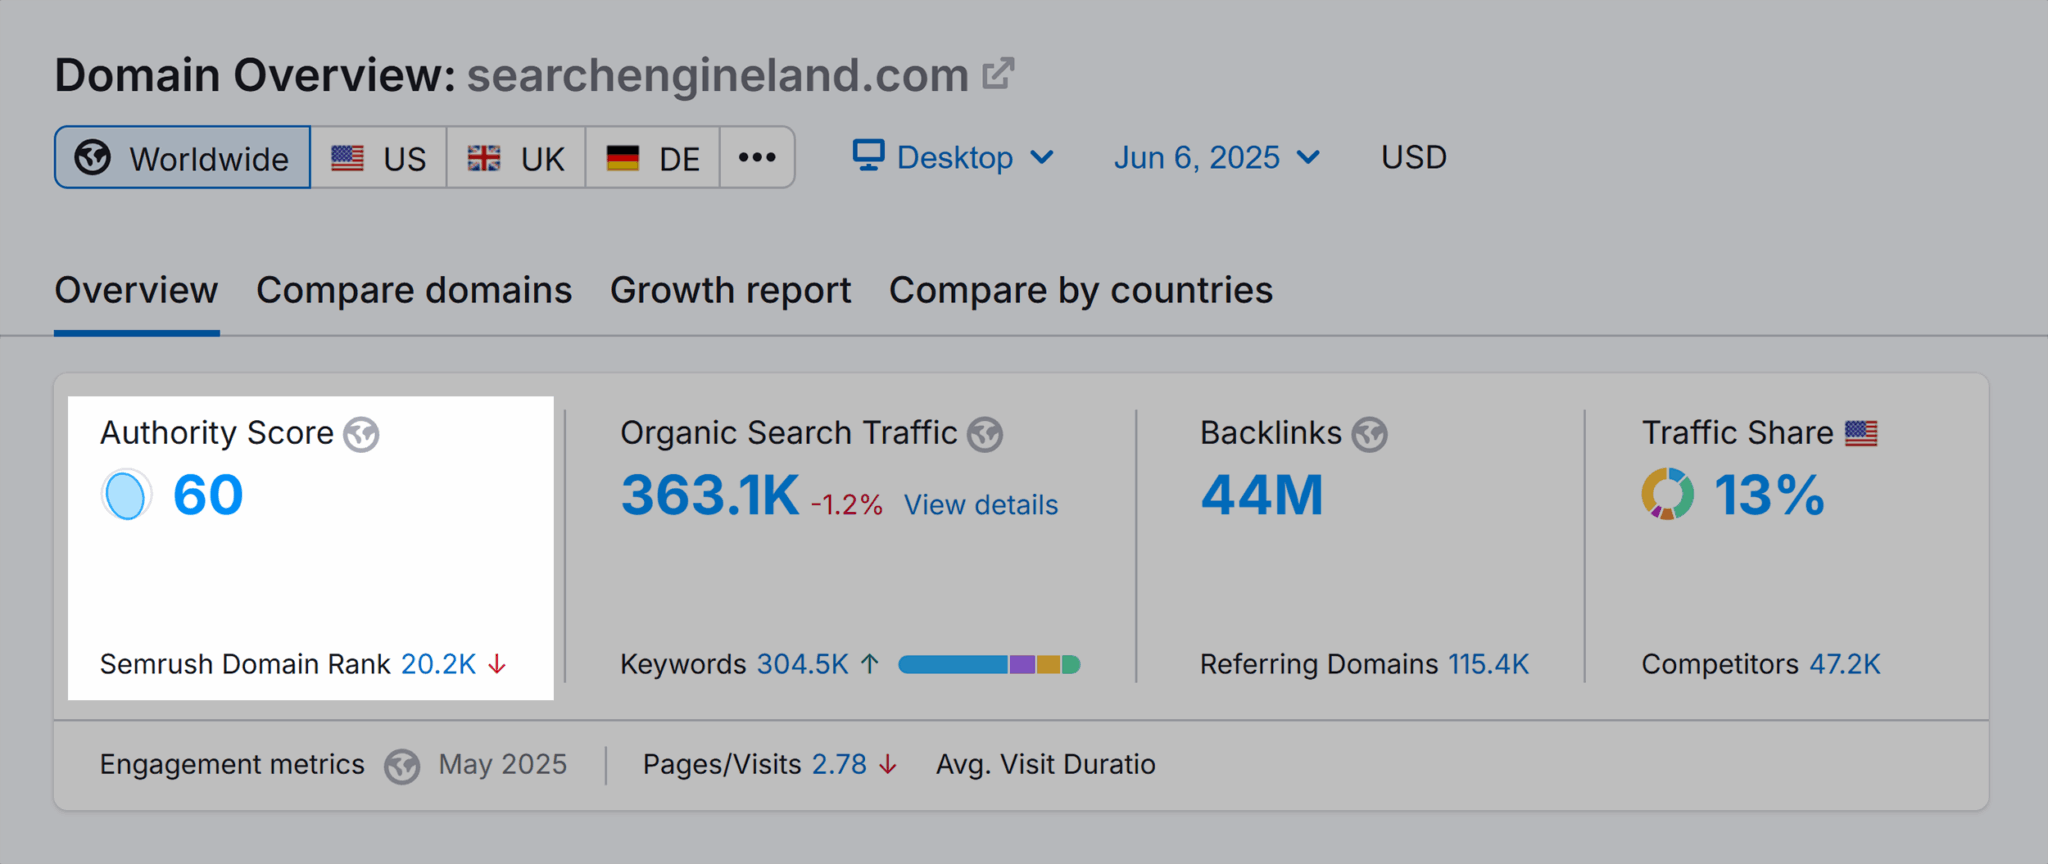
Task: Open Backlinks value 44M
Action: click(1262, 495)
